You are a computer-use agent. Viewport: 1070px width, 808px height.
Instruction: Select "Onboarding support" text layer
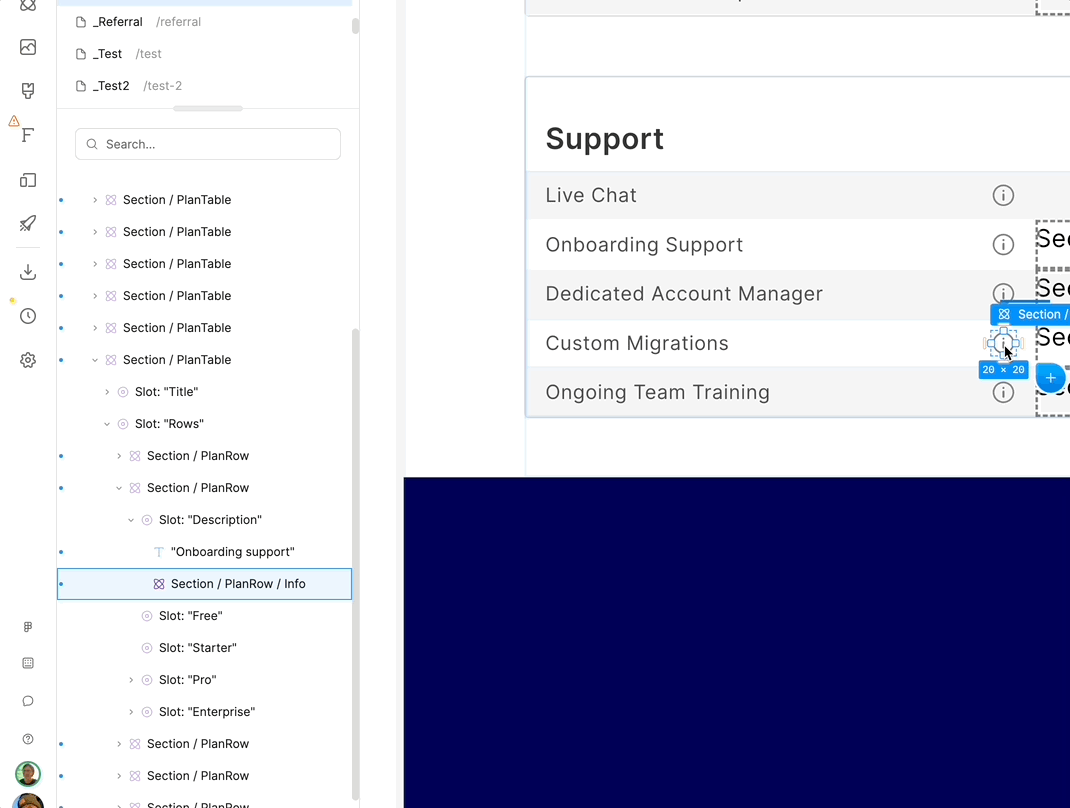[x=232, y=552]
